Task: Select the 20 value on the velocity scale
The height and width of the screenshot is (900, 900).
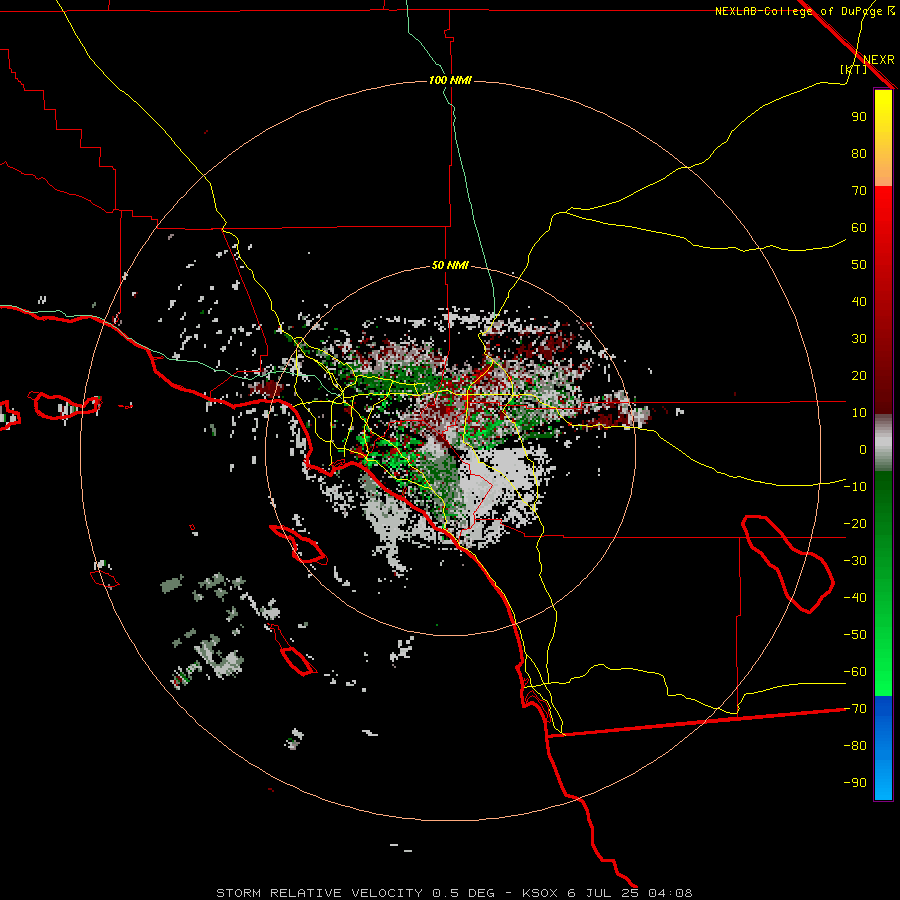Action: click(x=859, y=375)
